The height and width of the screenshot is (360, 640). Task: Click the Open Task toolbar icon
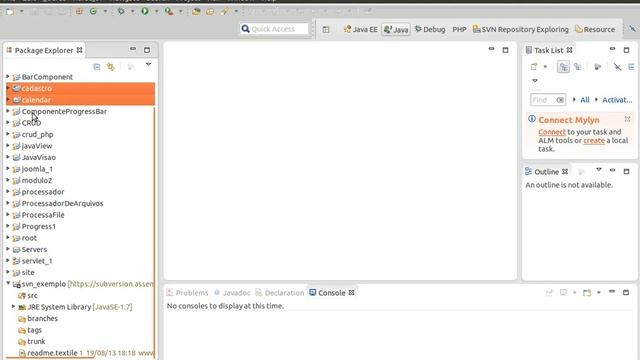pos(210,12)
